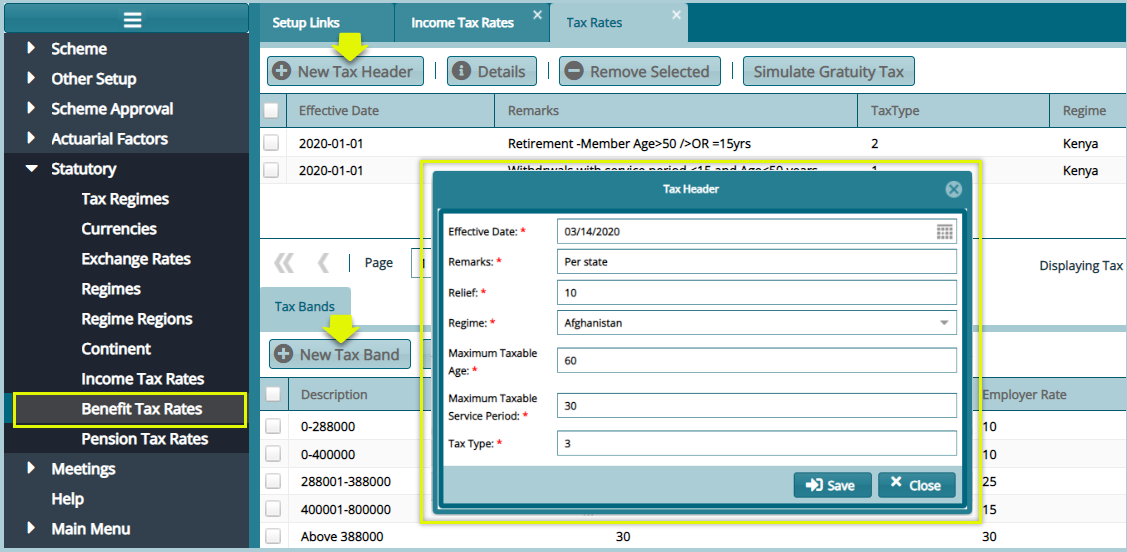1127x552 pixels.
Task: Open Benefit Tax Rates in sidebar
Action: [142, 409]
